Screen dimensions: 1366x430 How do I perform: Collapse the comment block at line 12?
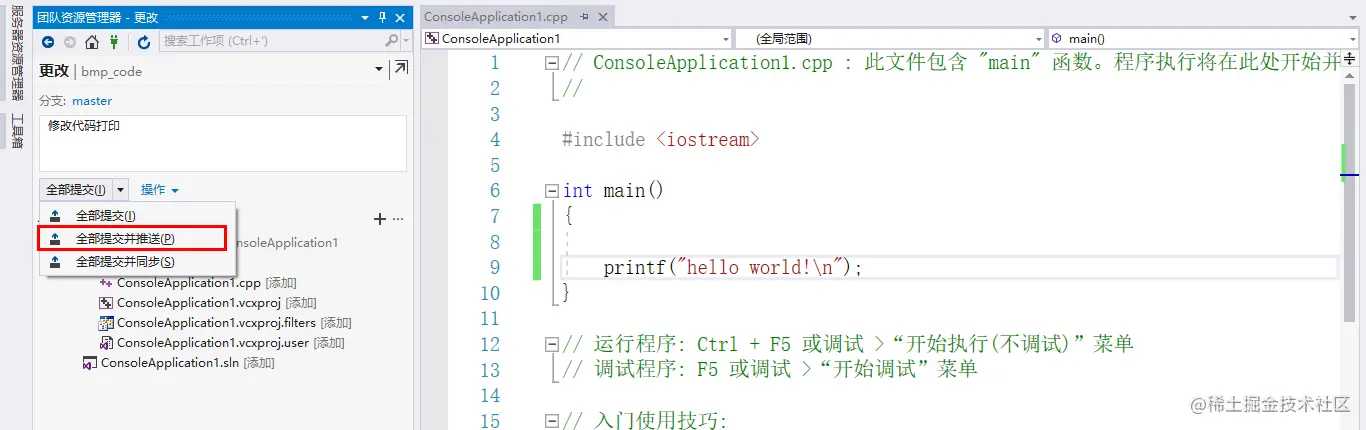pyautogui.click(x=552, y=345)
